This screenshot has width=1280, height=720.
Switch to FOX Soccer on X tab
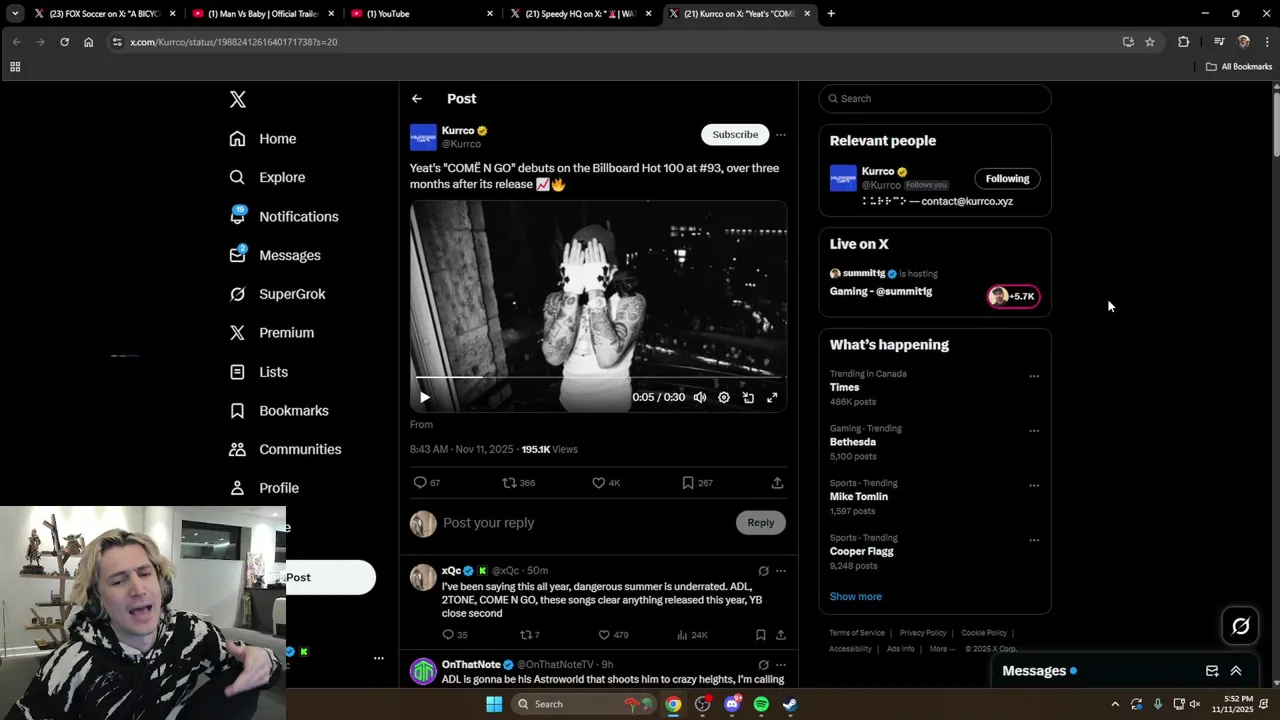pos(103,14)
